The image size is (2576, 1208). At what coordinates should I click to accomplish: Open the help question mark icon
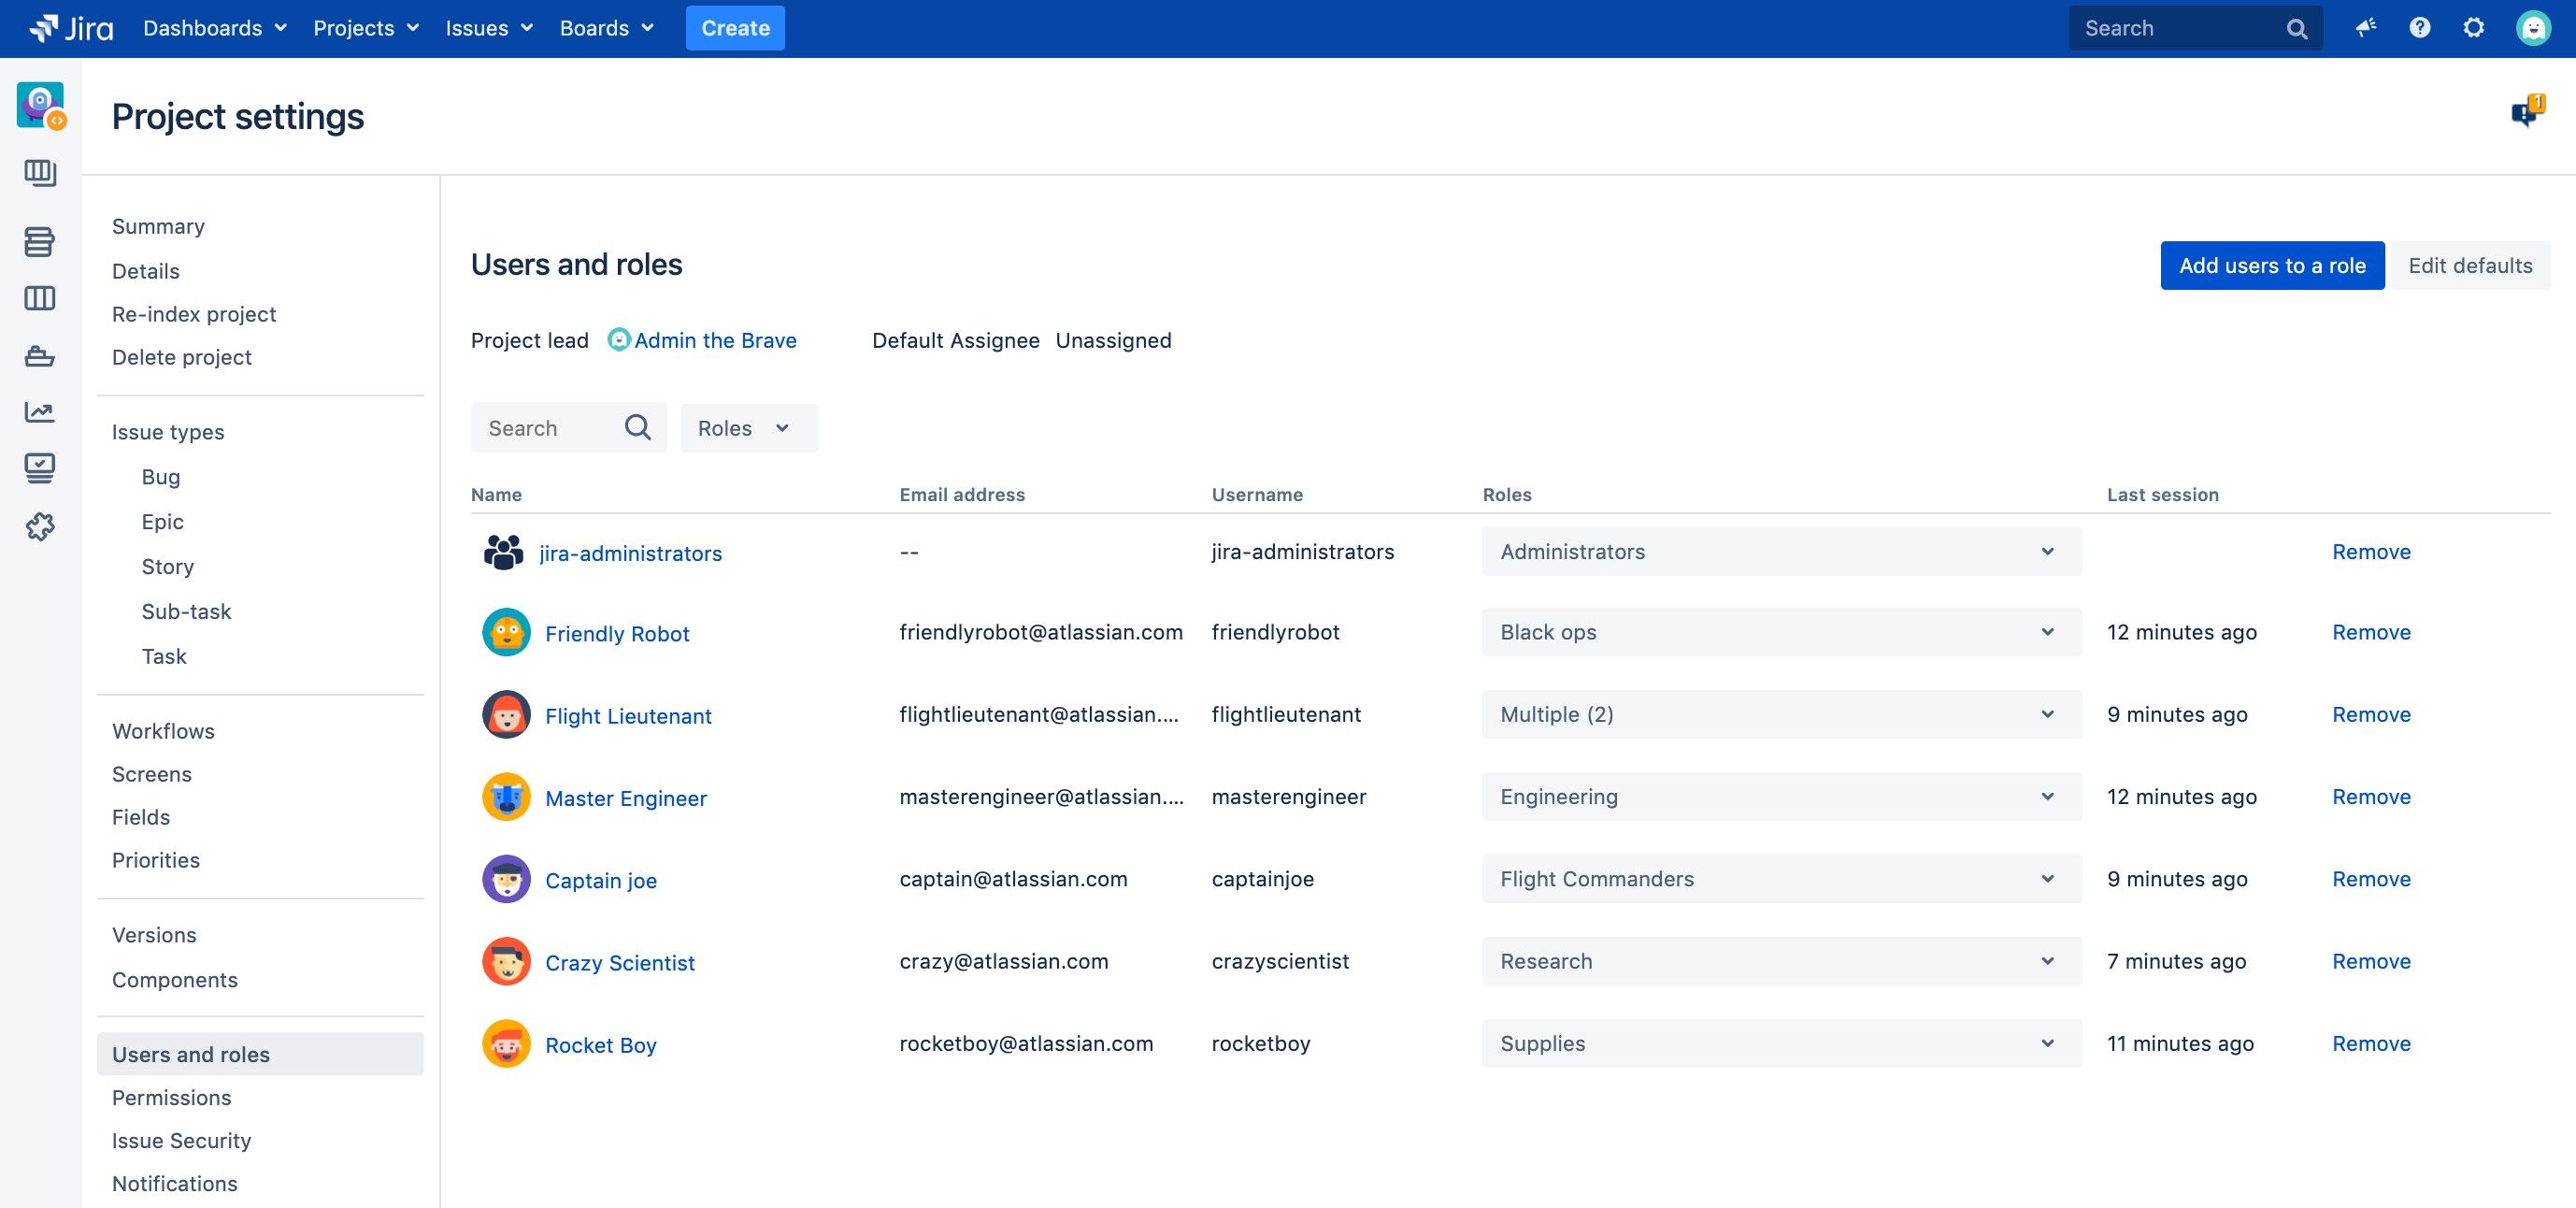pos(2420,28)
